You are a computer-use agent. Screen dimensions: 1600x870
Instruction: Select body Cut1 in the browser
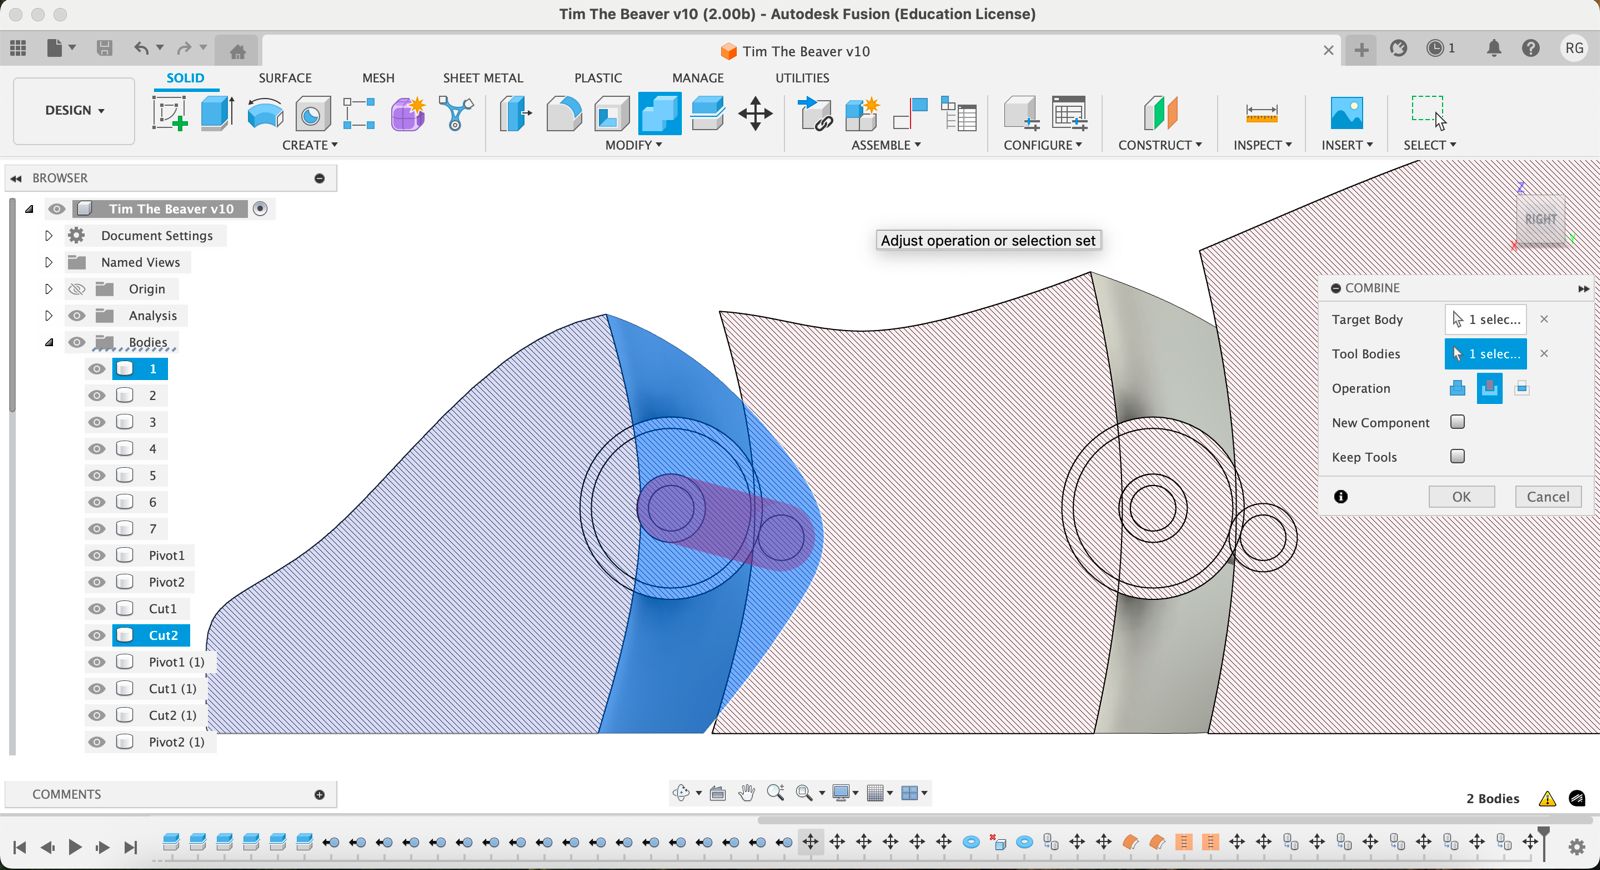(x=162, y=609)
